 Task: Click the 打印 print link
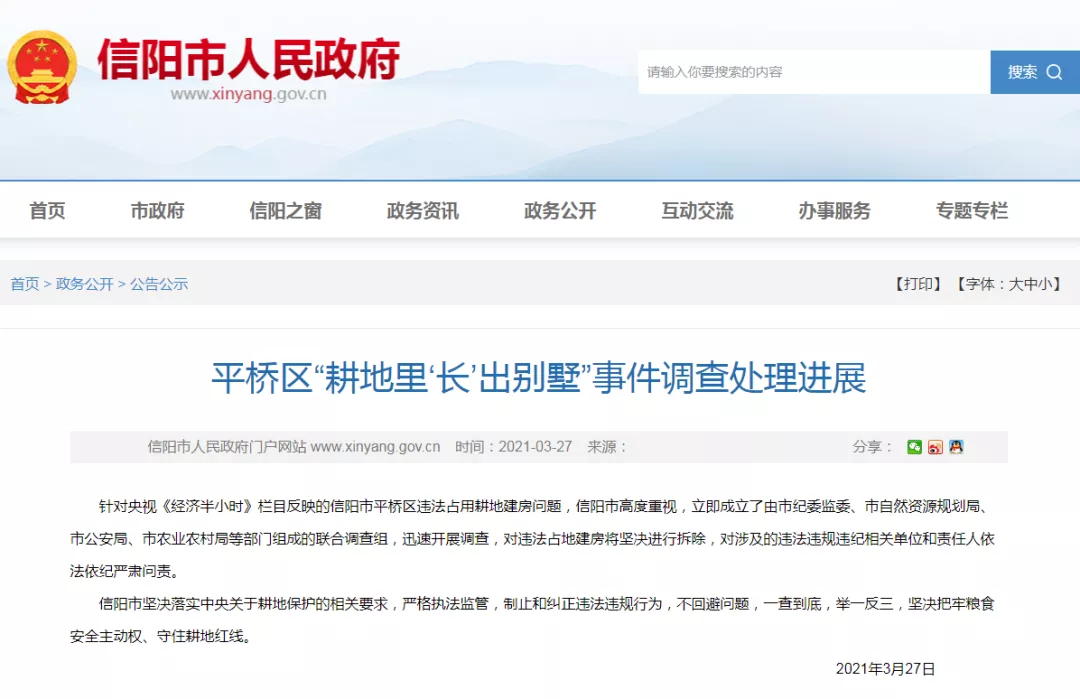[x=918, y=284]
